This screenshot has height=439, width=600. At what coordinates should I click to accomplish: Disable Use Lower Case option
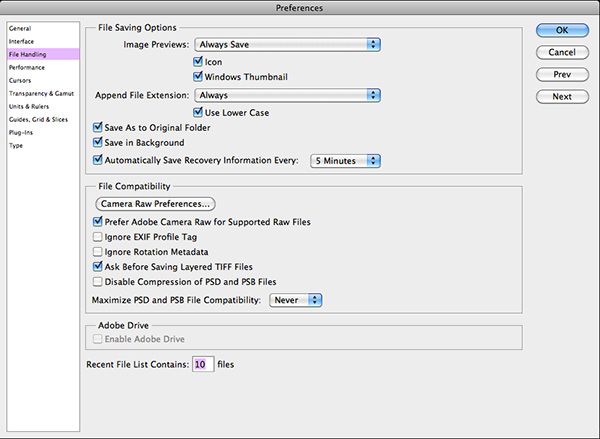point(198,112)
